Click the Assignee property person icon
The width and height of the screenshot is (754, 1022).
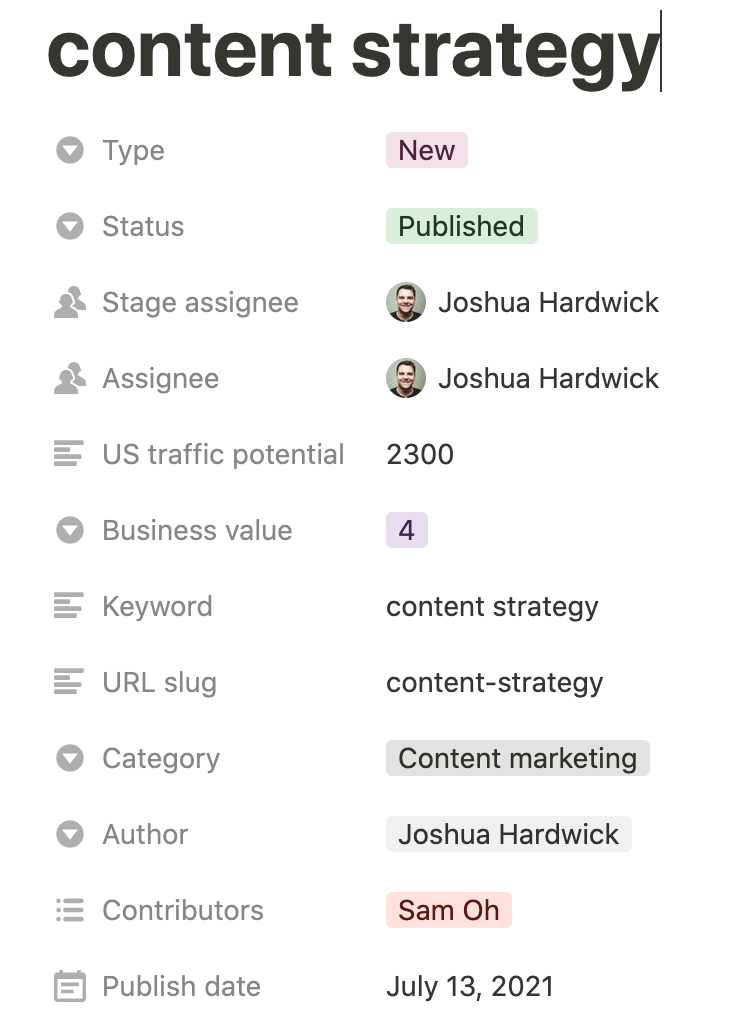69,379
